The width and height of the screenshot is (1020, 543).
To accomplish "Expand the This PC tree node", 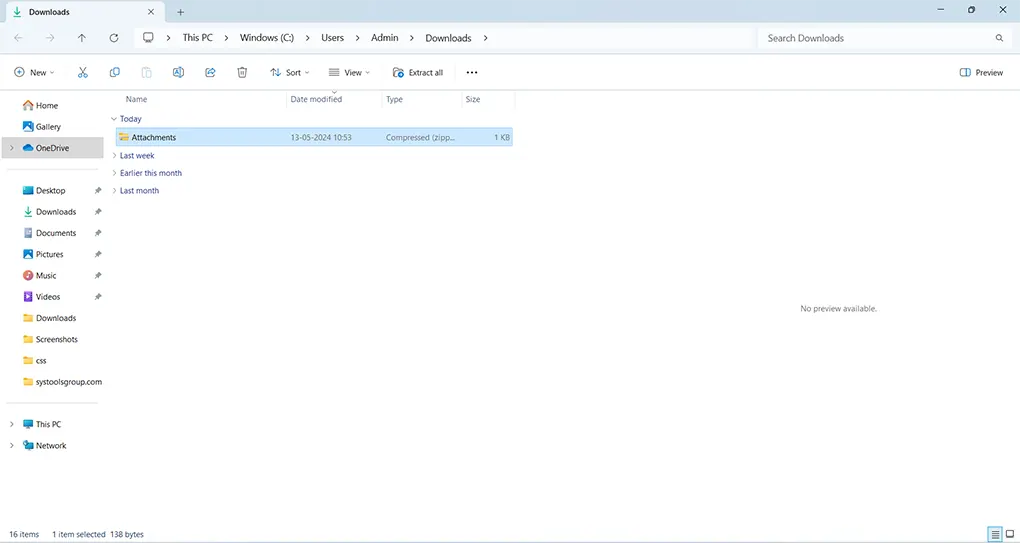I will click(12, 424).
